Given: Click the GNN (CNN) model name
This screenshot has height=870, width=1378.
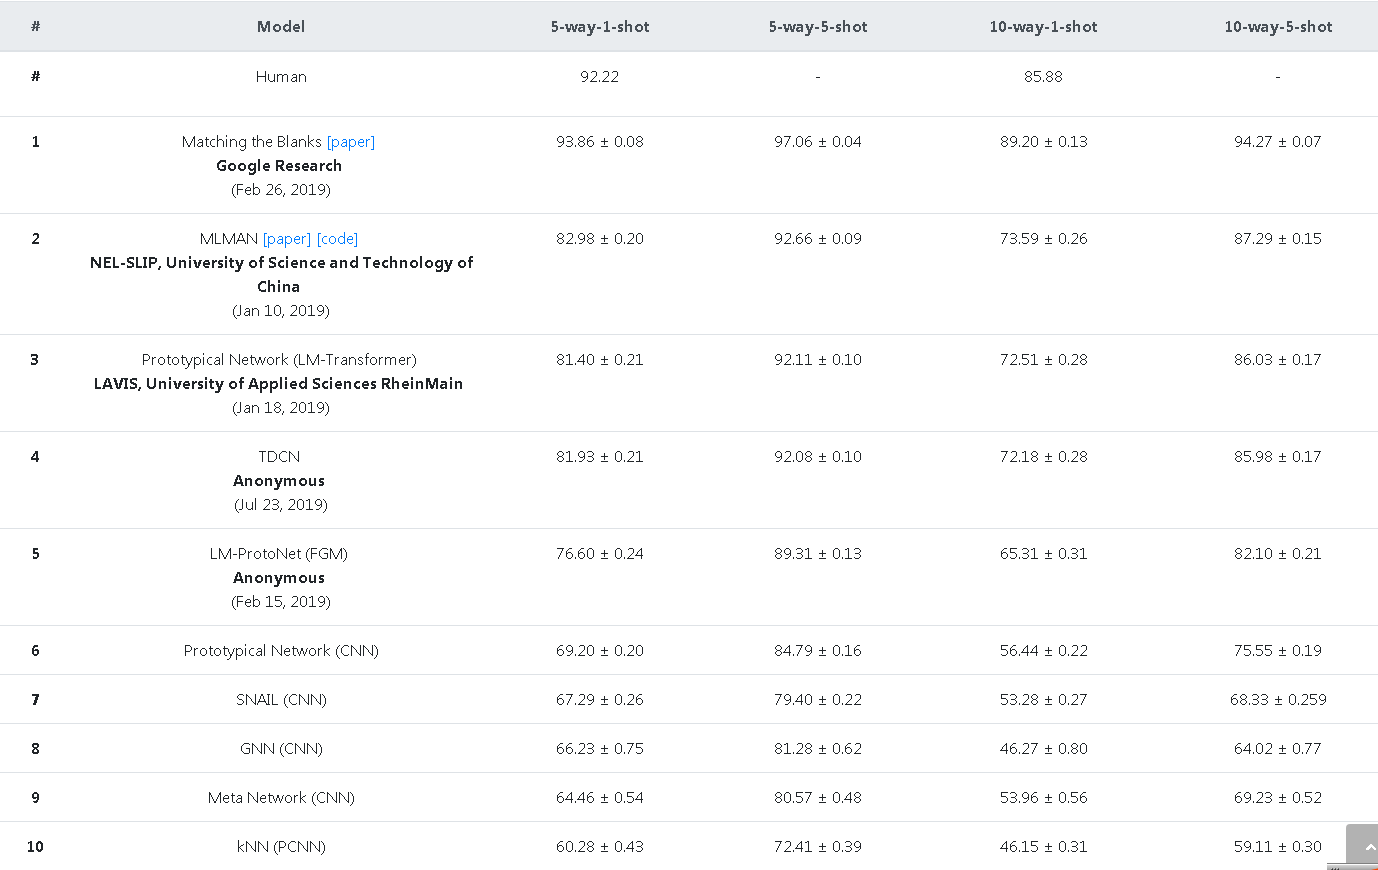Looking at the screenshot, I should click(x=281, y=748).
